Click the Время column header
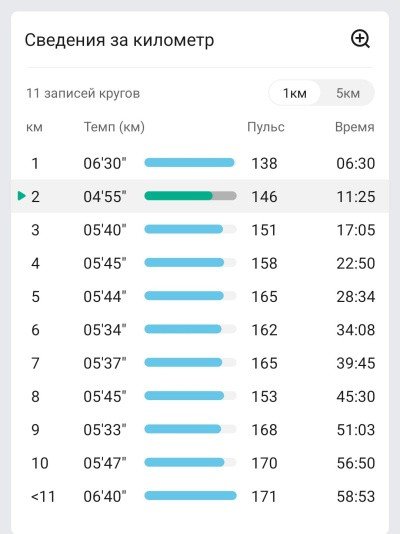400x534 pixels. [x=354, y=127]
